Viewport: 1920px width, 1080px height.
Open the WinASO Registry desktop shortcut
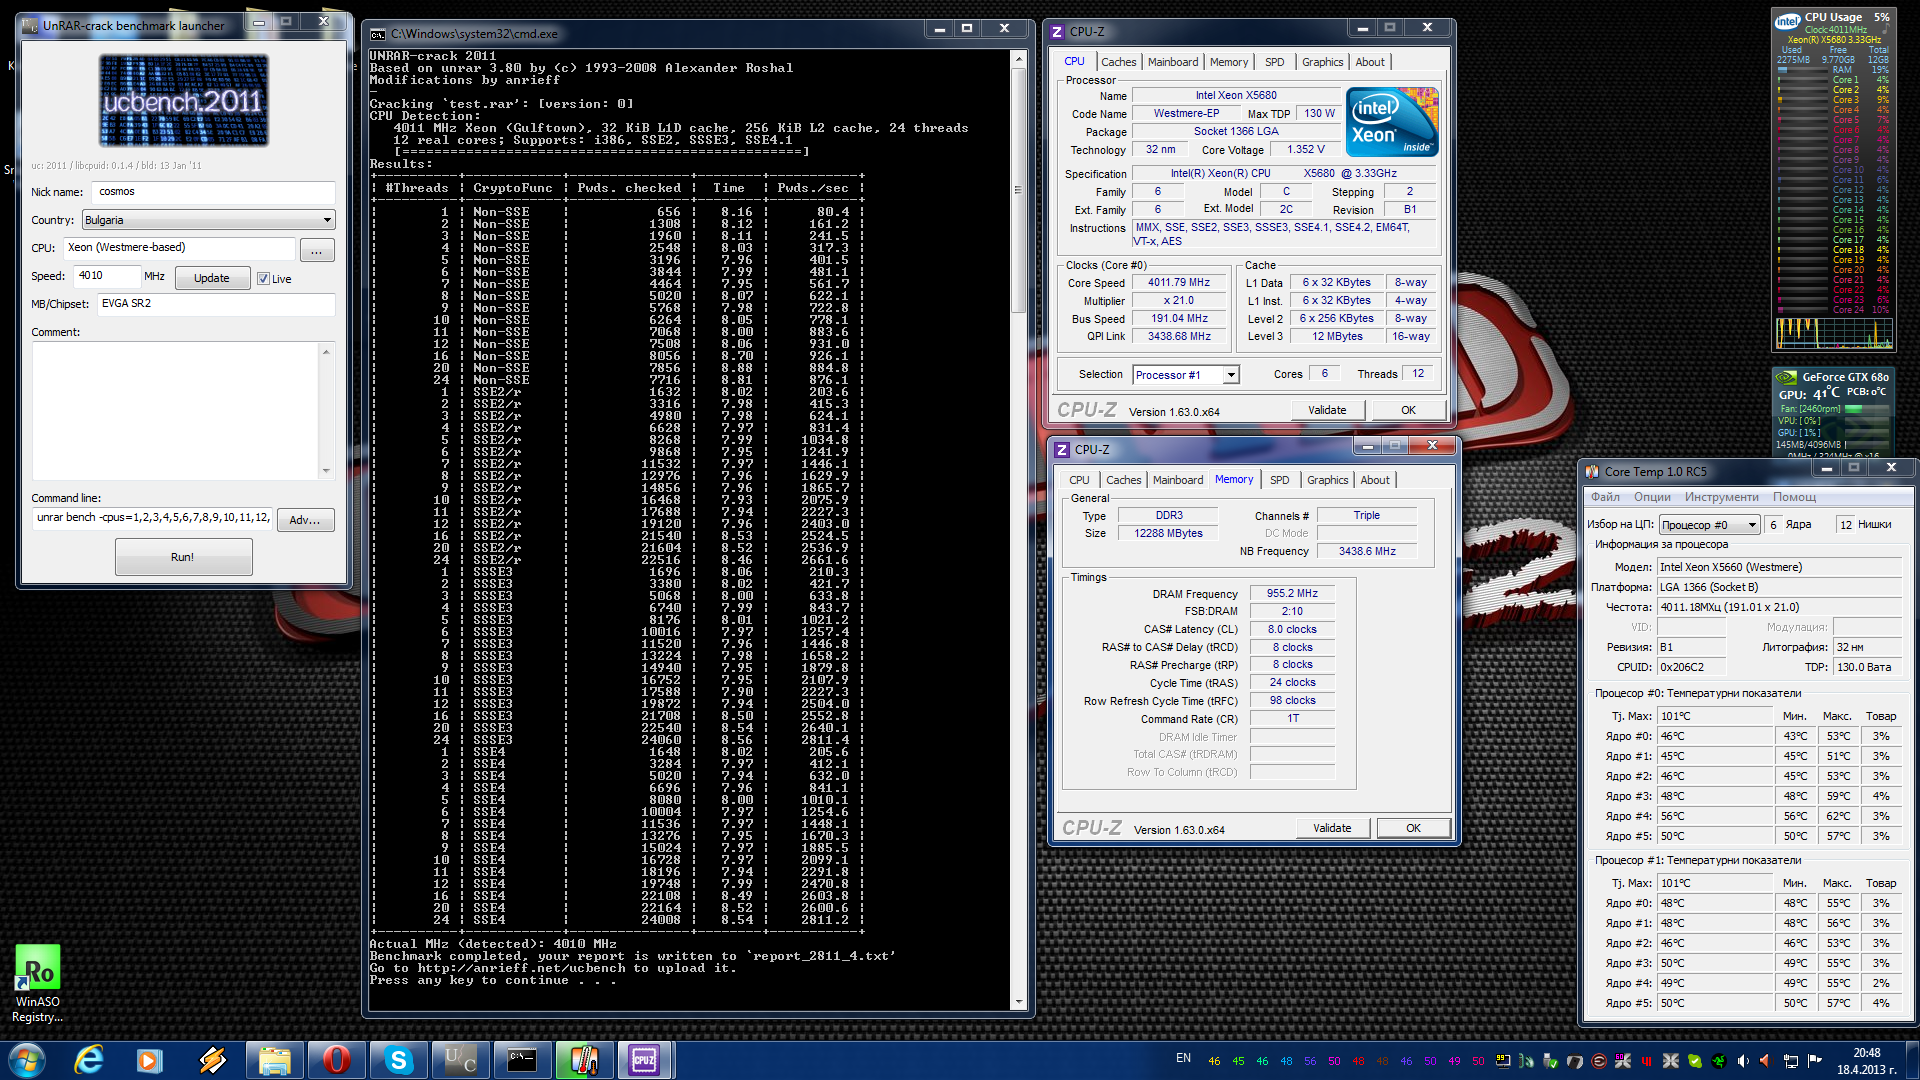tap(38, 984)
